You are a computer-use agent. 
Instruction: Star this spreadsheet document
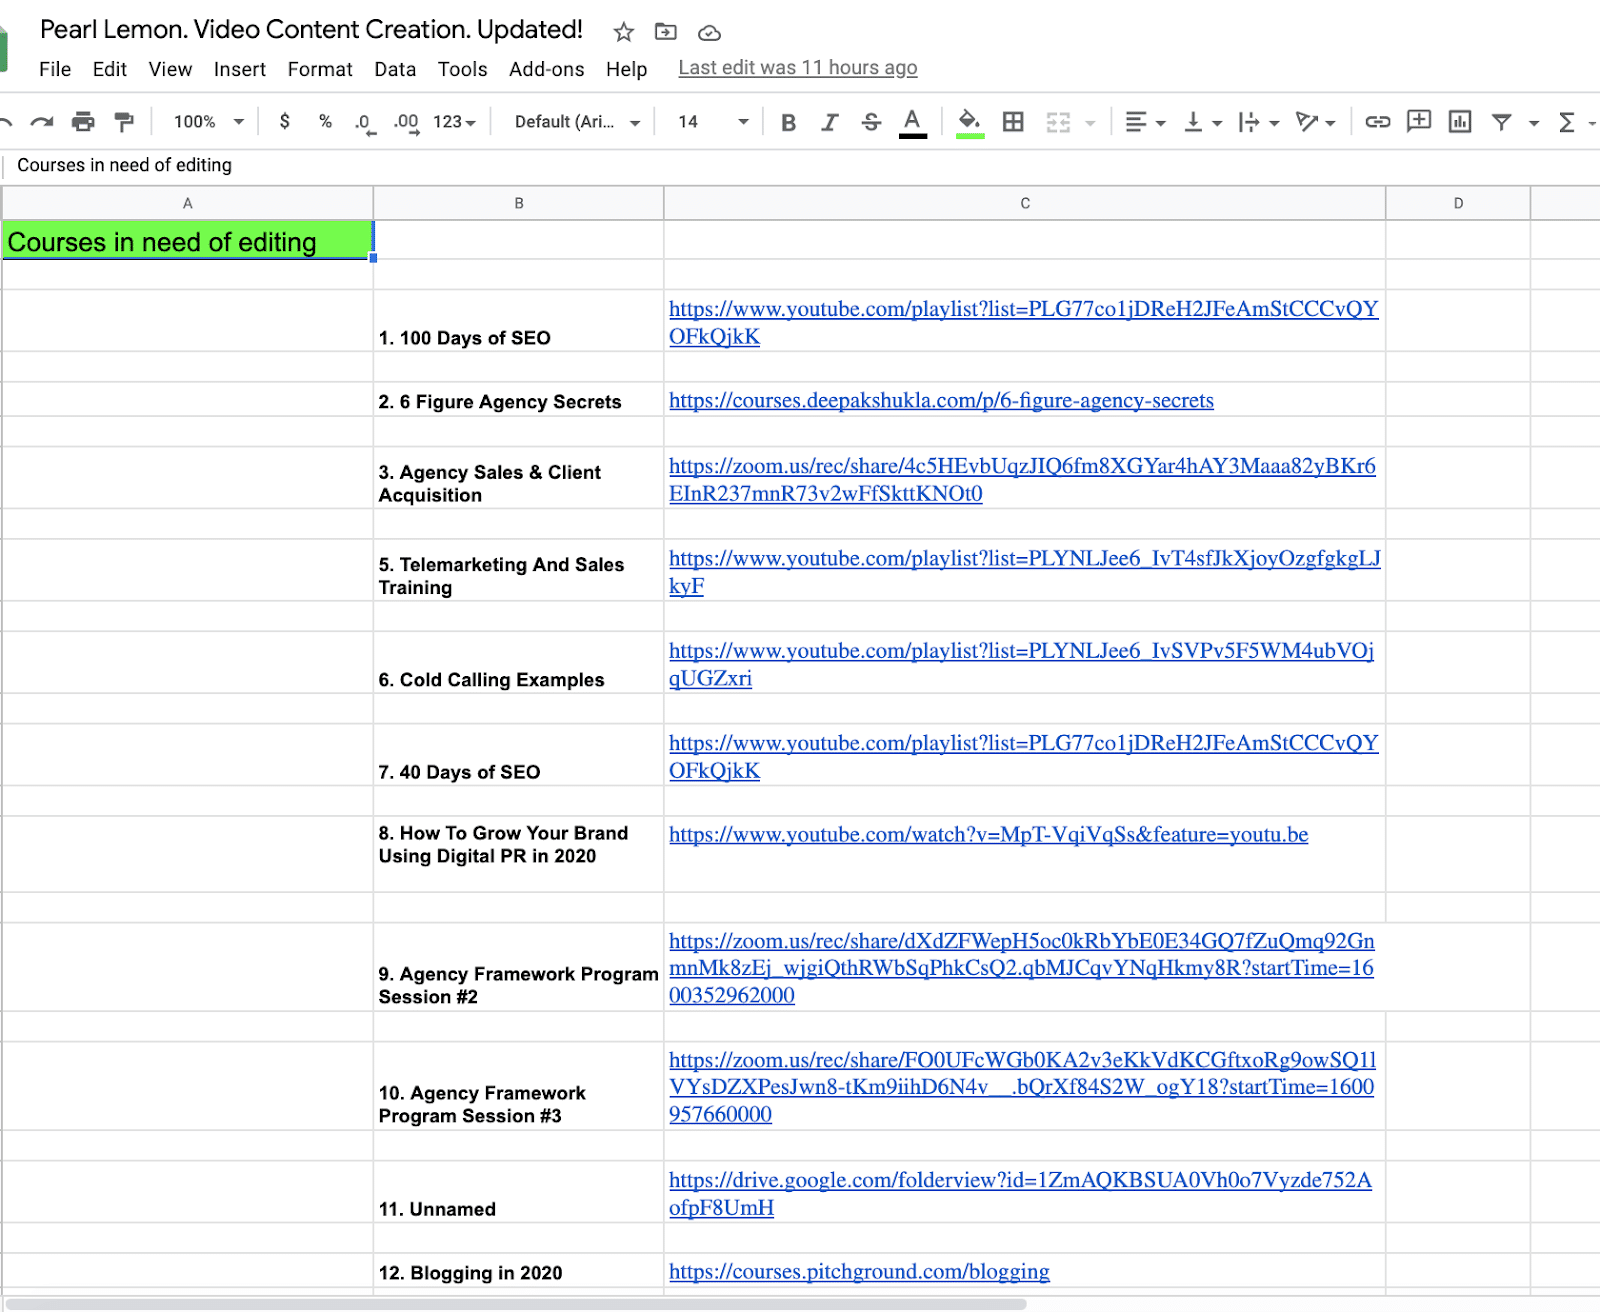click(624, 32)
